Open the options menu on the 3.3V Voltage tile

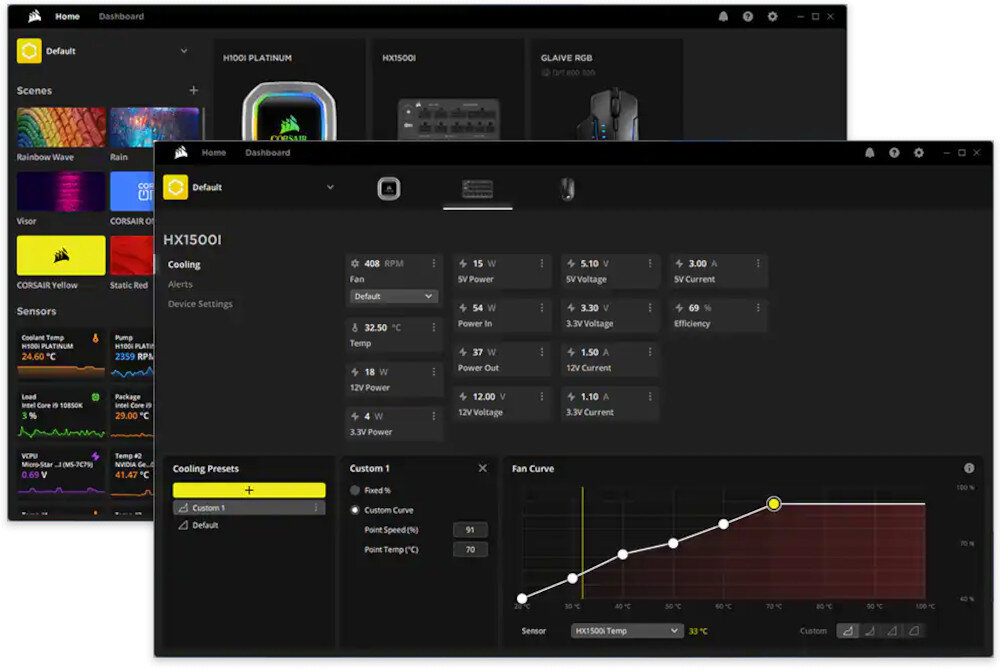pos(650,308)
